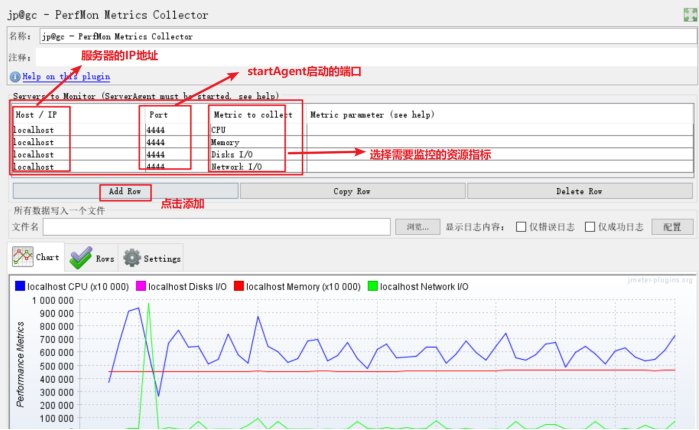Click the 1 000 000 y-axis value
This screenshot has width=699, height=430.
(53, 301)
